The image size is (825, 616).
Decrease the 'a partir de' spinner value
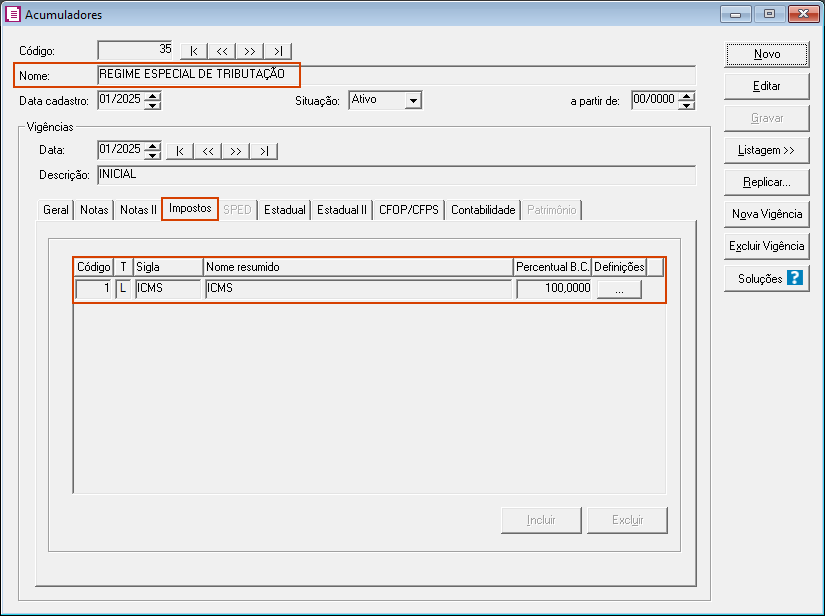coord(686,104)
